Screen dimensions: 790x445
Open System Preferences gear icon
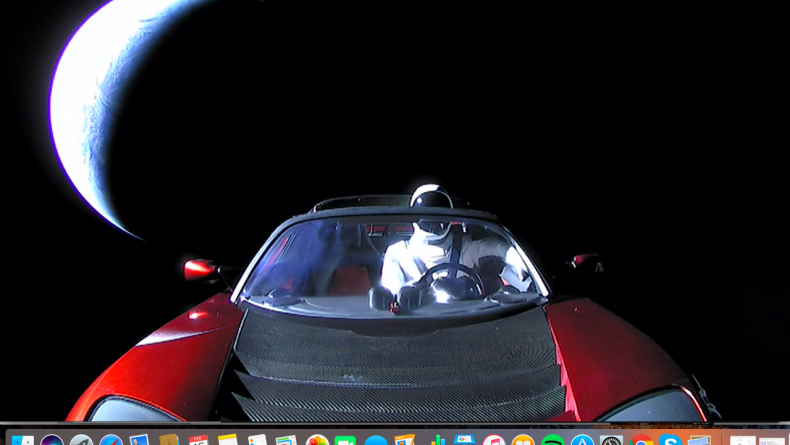click(612, 441)
